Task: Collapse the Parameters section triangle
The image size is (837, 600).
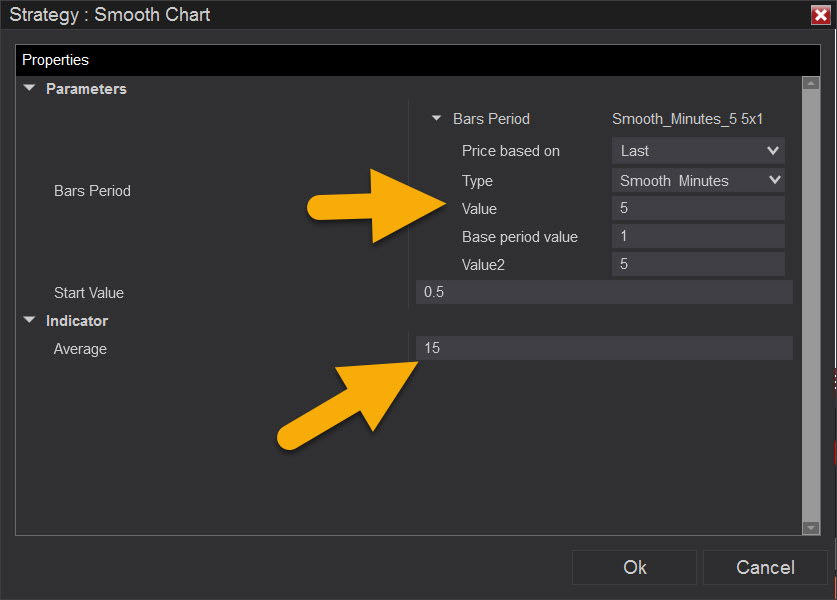Action: tap(29, 88)
